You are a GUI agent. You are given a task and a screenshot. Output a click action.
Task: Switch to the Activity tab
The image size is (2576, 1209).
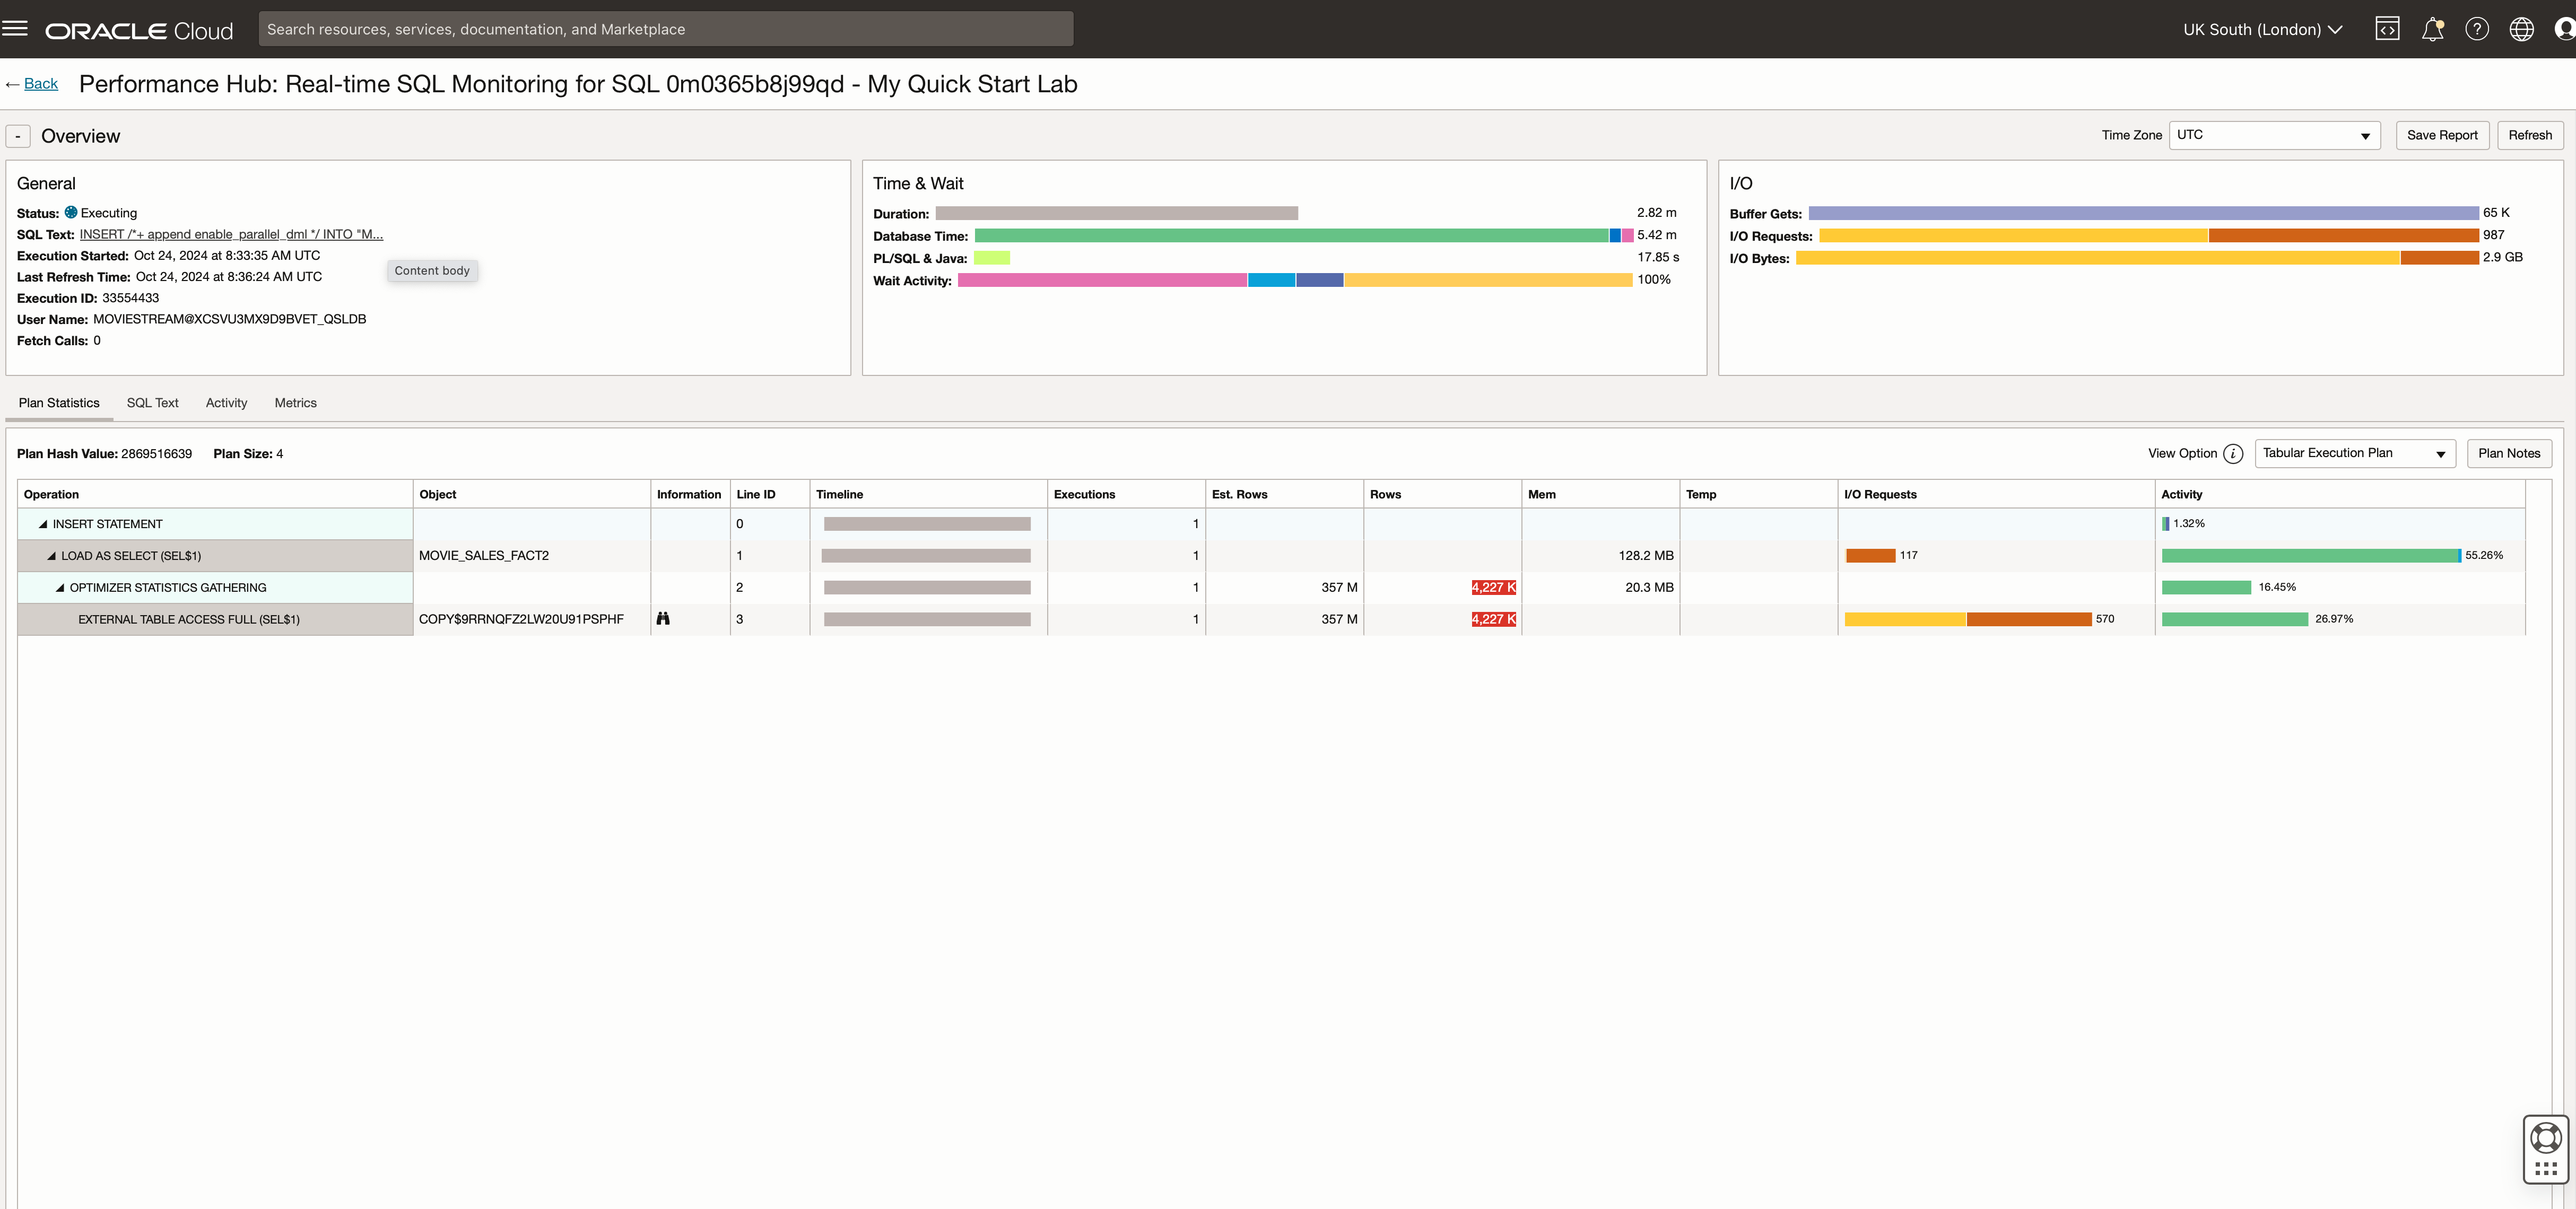coord(226,403)
